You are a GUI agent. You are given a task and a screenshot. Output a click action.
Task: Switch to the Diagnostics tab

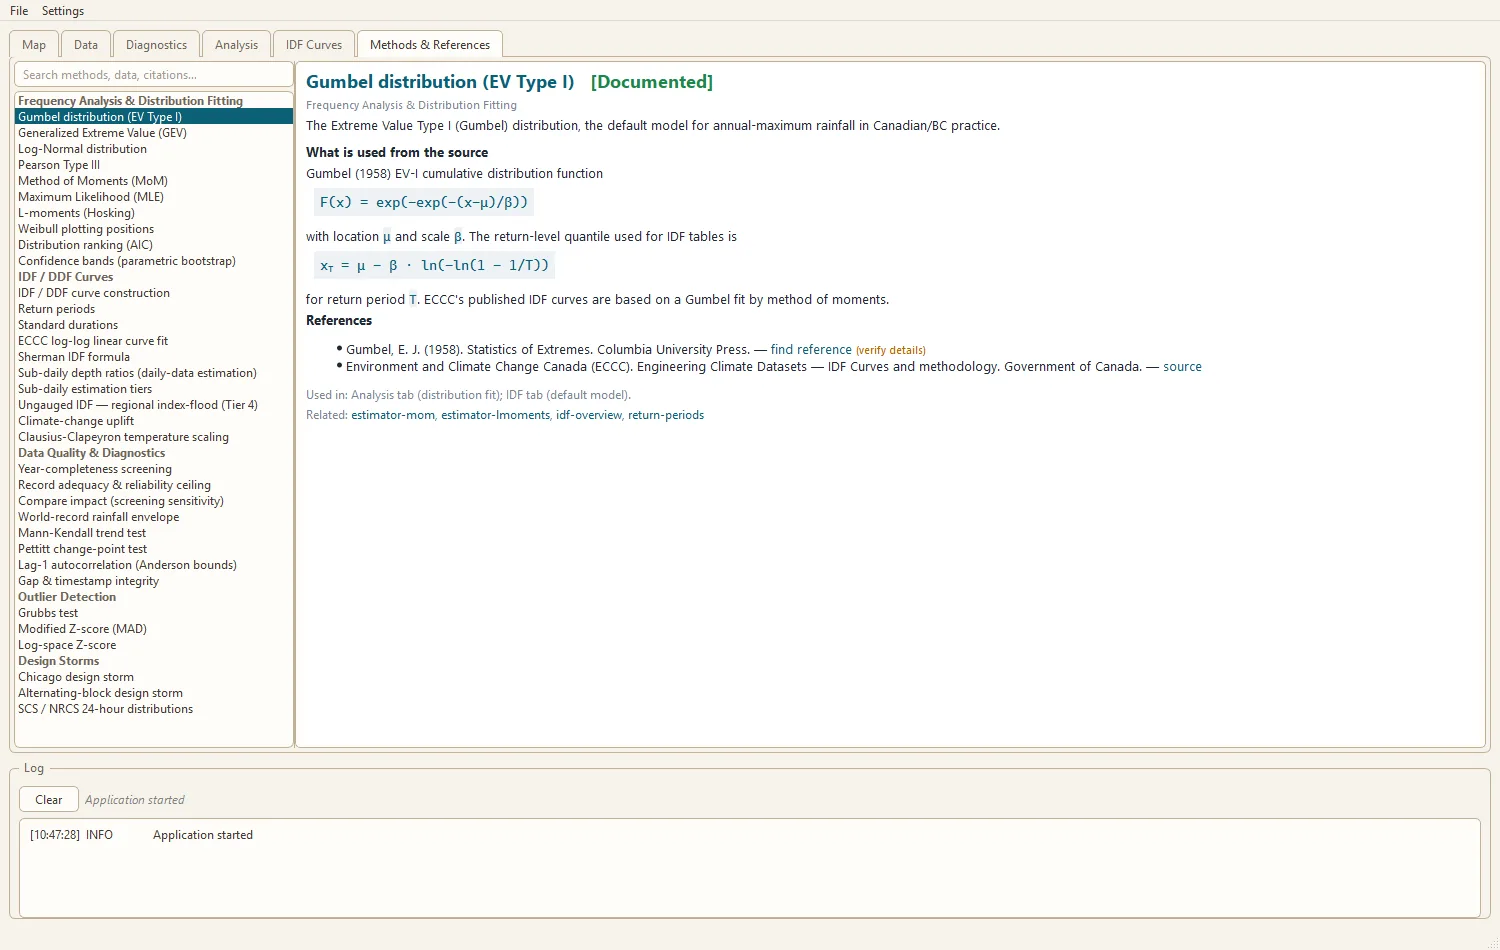[x=156, y=45]
